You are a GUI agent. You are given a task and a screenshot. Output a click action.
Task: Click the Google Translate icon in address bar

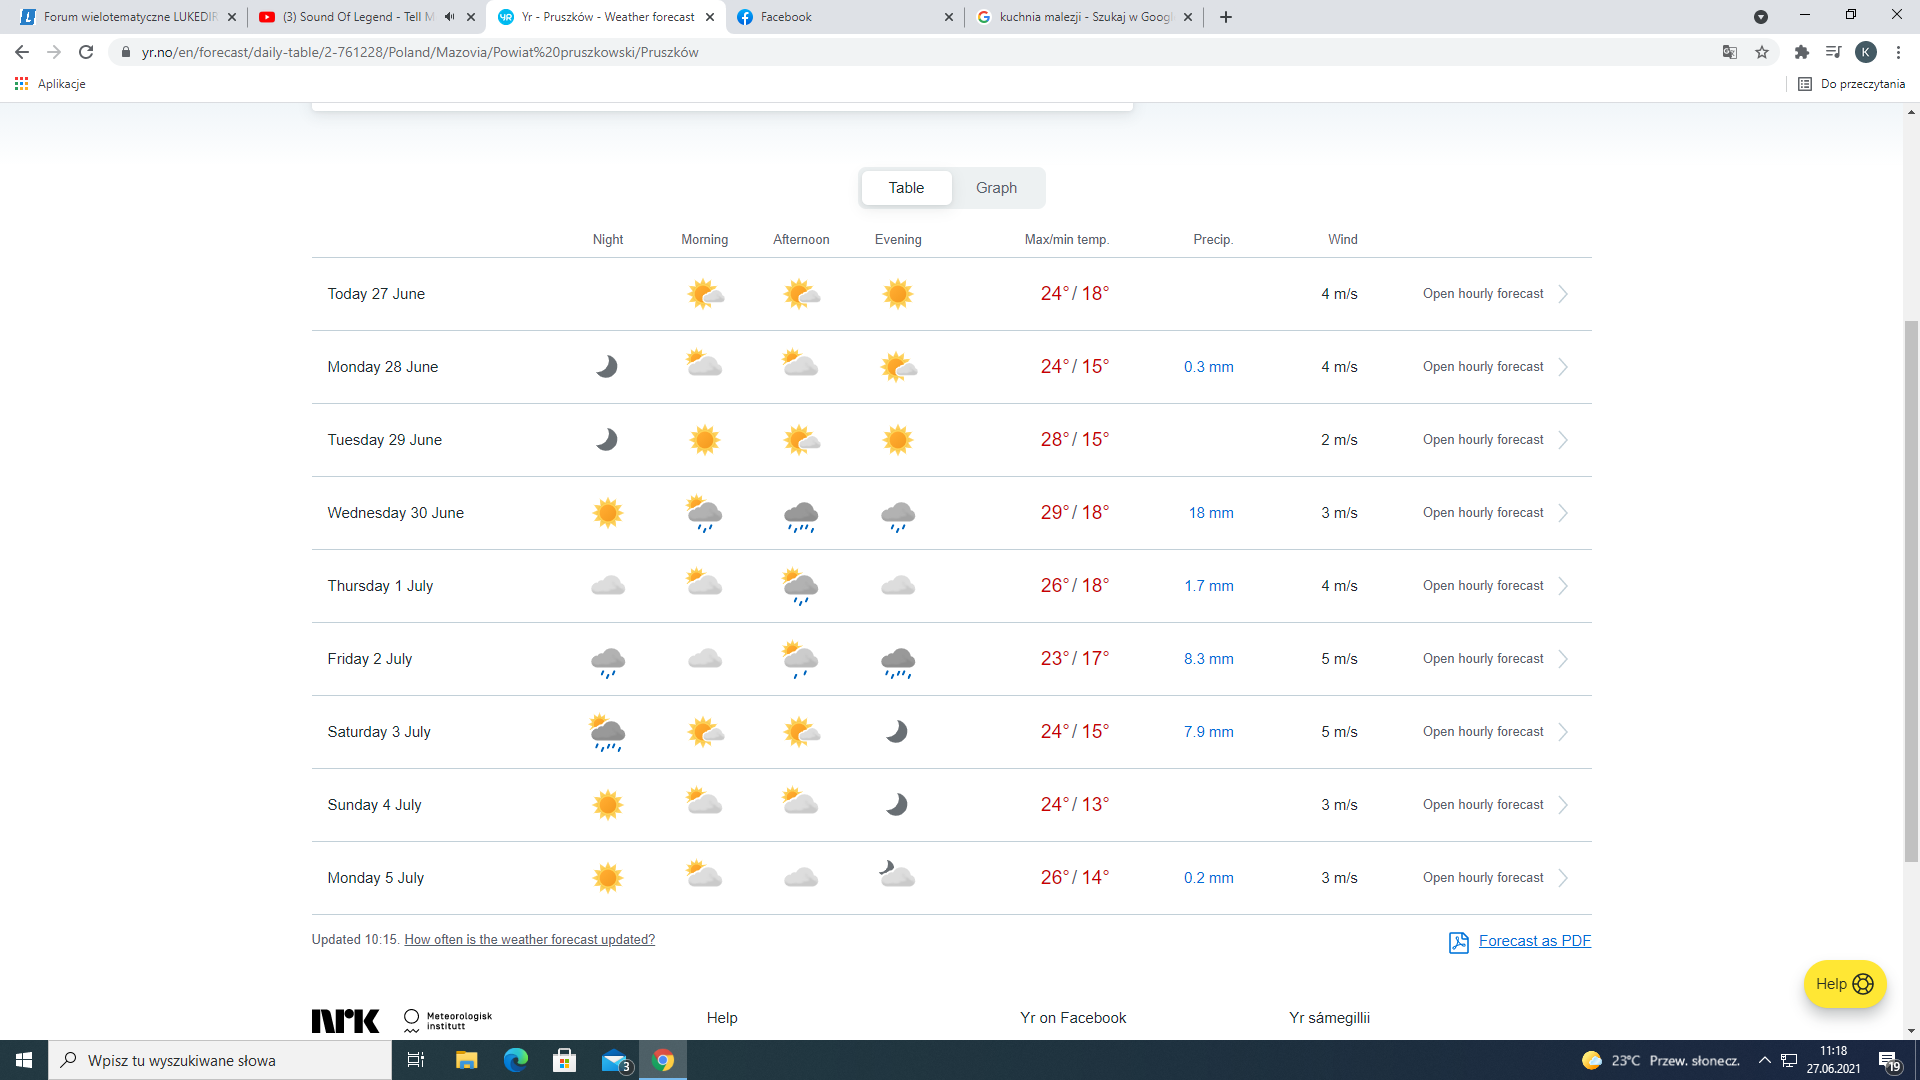click(1729, 52)
